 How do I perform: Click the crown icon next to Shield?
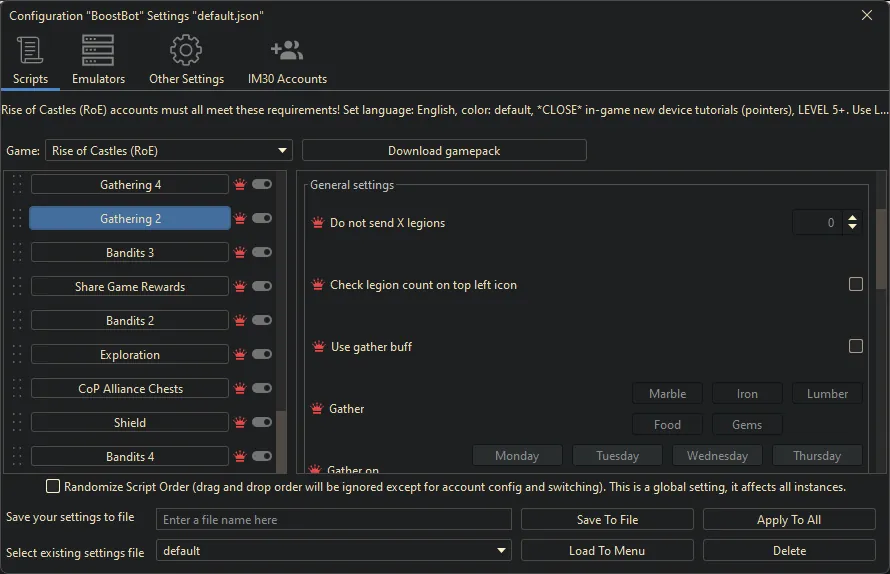pos(240,423)
